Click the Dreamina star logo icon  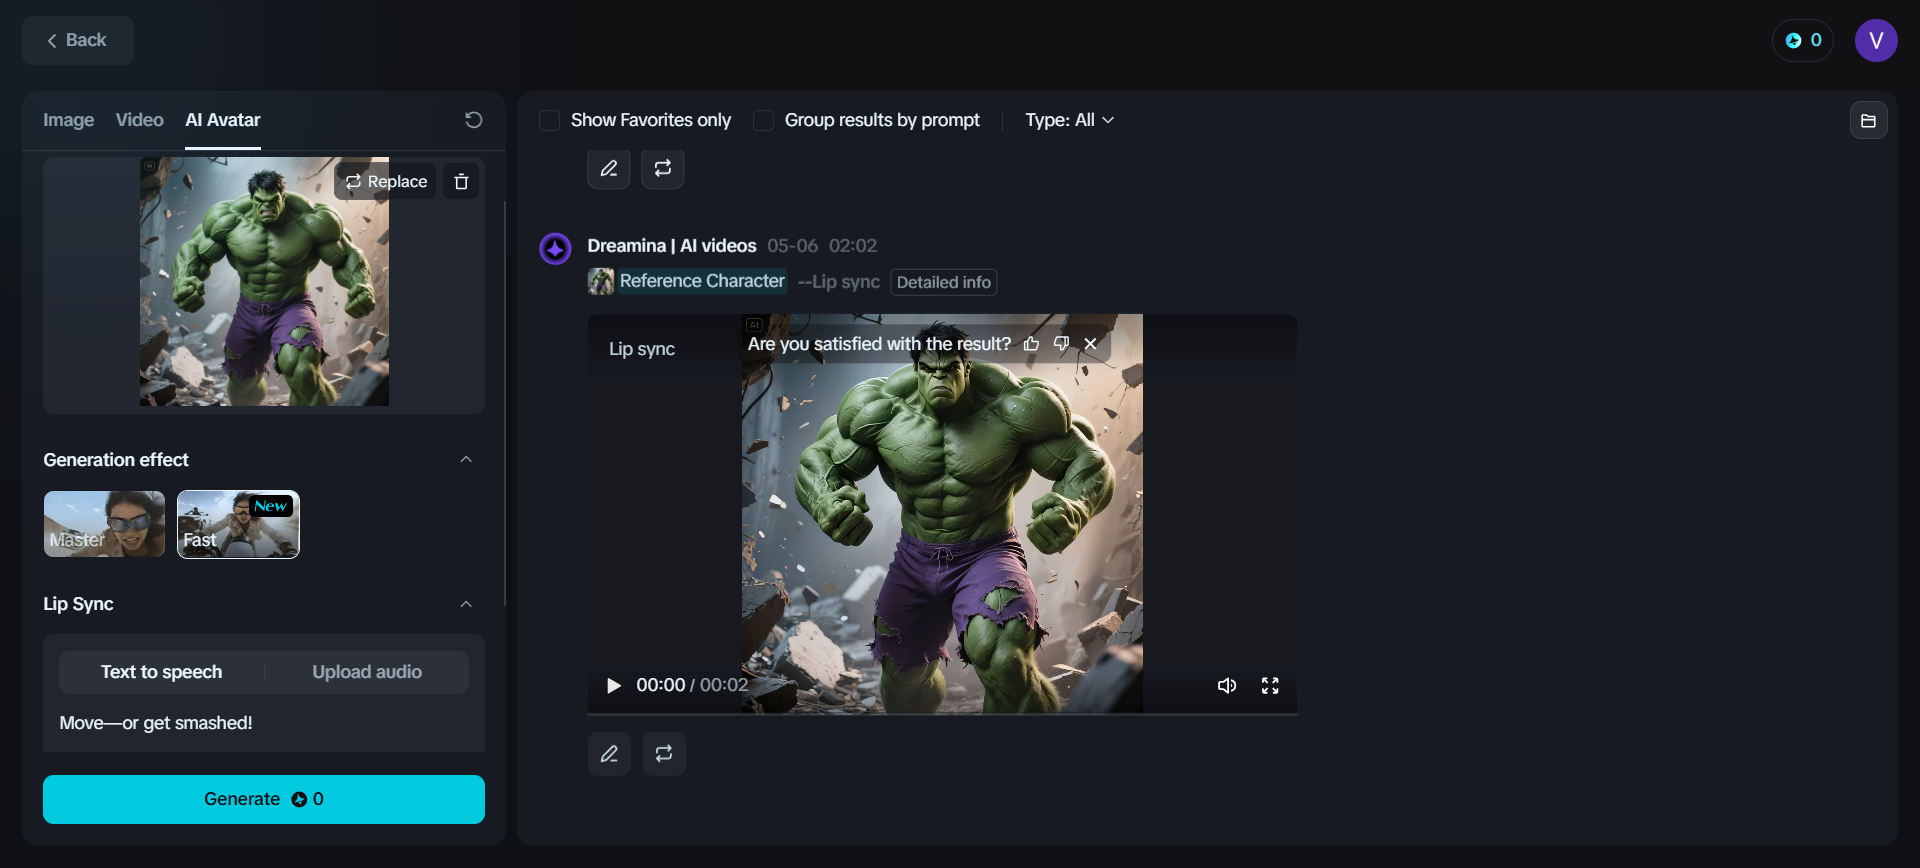555,248
